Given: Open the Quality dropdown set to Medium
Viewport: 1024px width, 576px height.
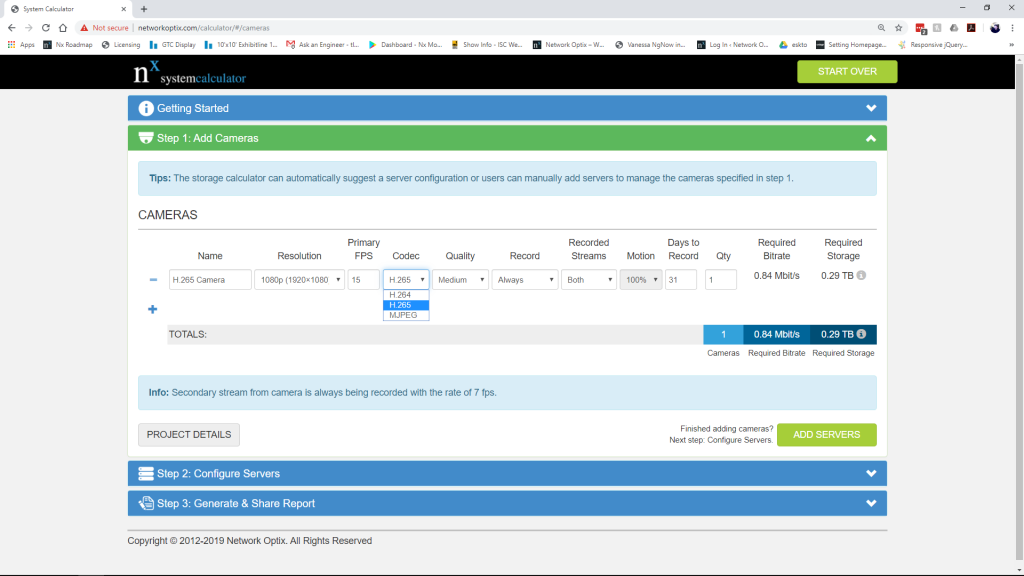Looking at the screenshot, I should [x=459, y=280].
